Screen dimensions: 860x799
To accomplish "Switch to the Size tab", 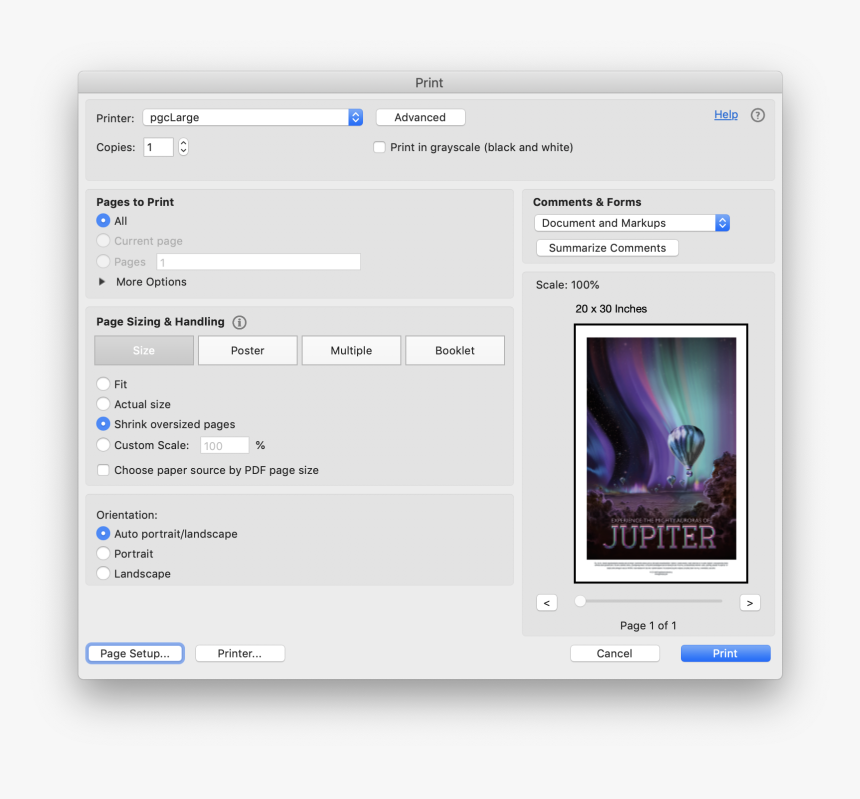I will 144,350.
